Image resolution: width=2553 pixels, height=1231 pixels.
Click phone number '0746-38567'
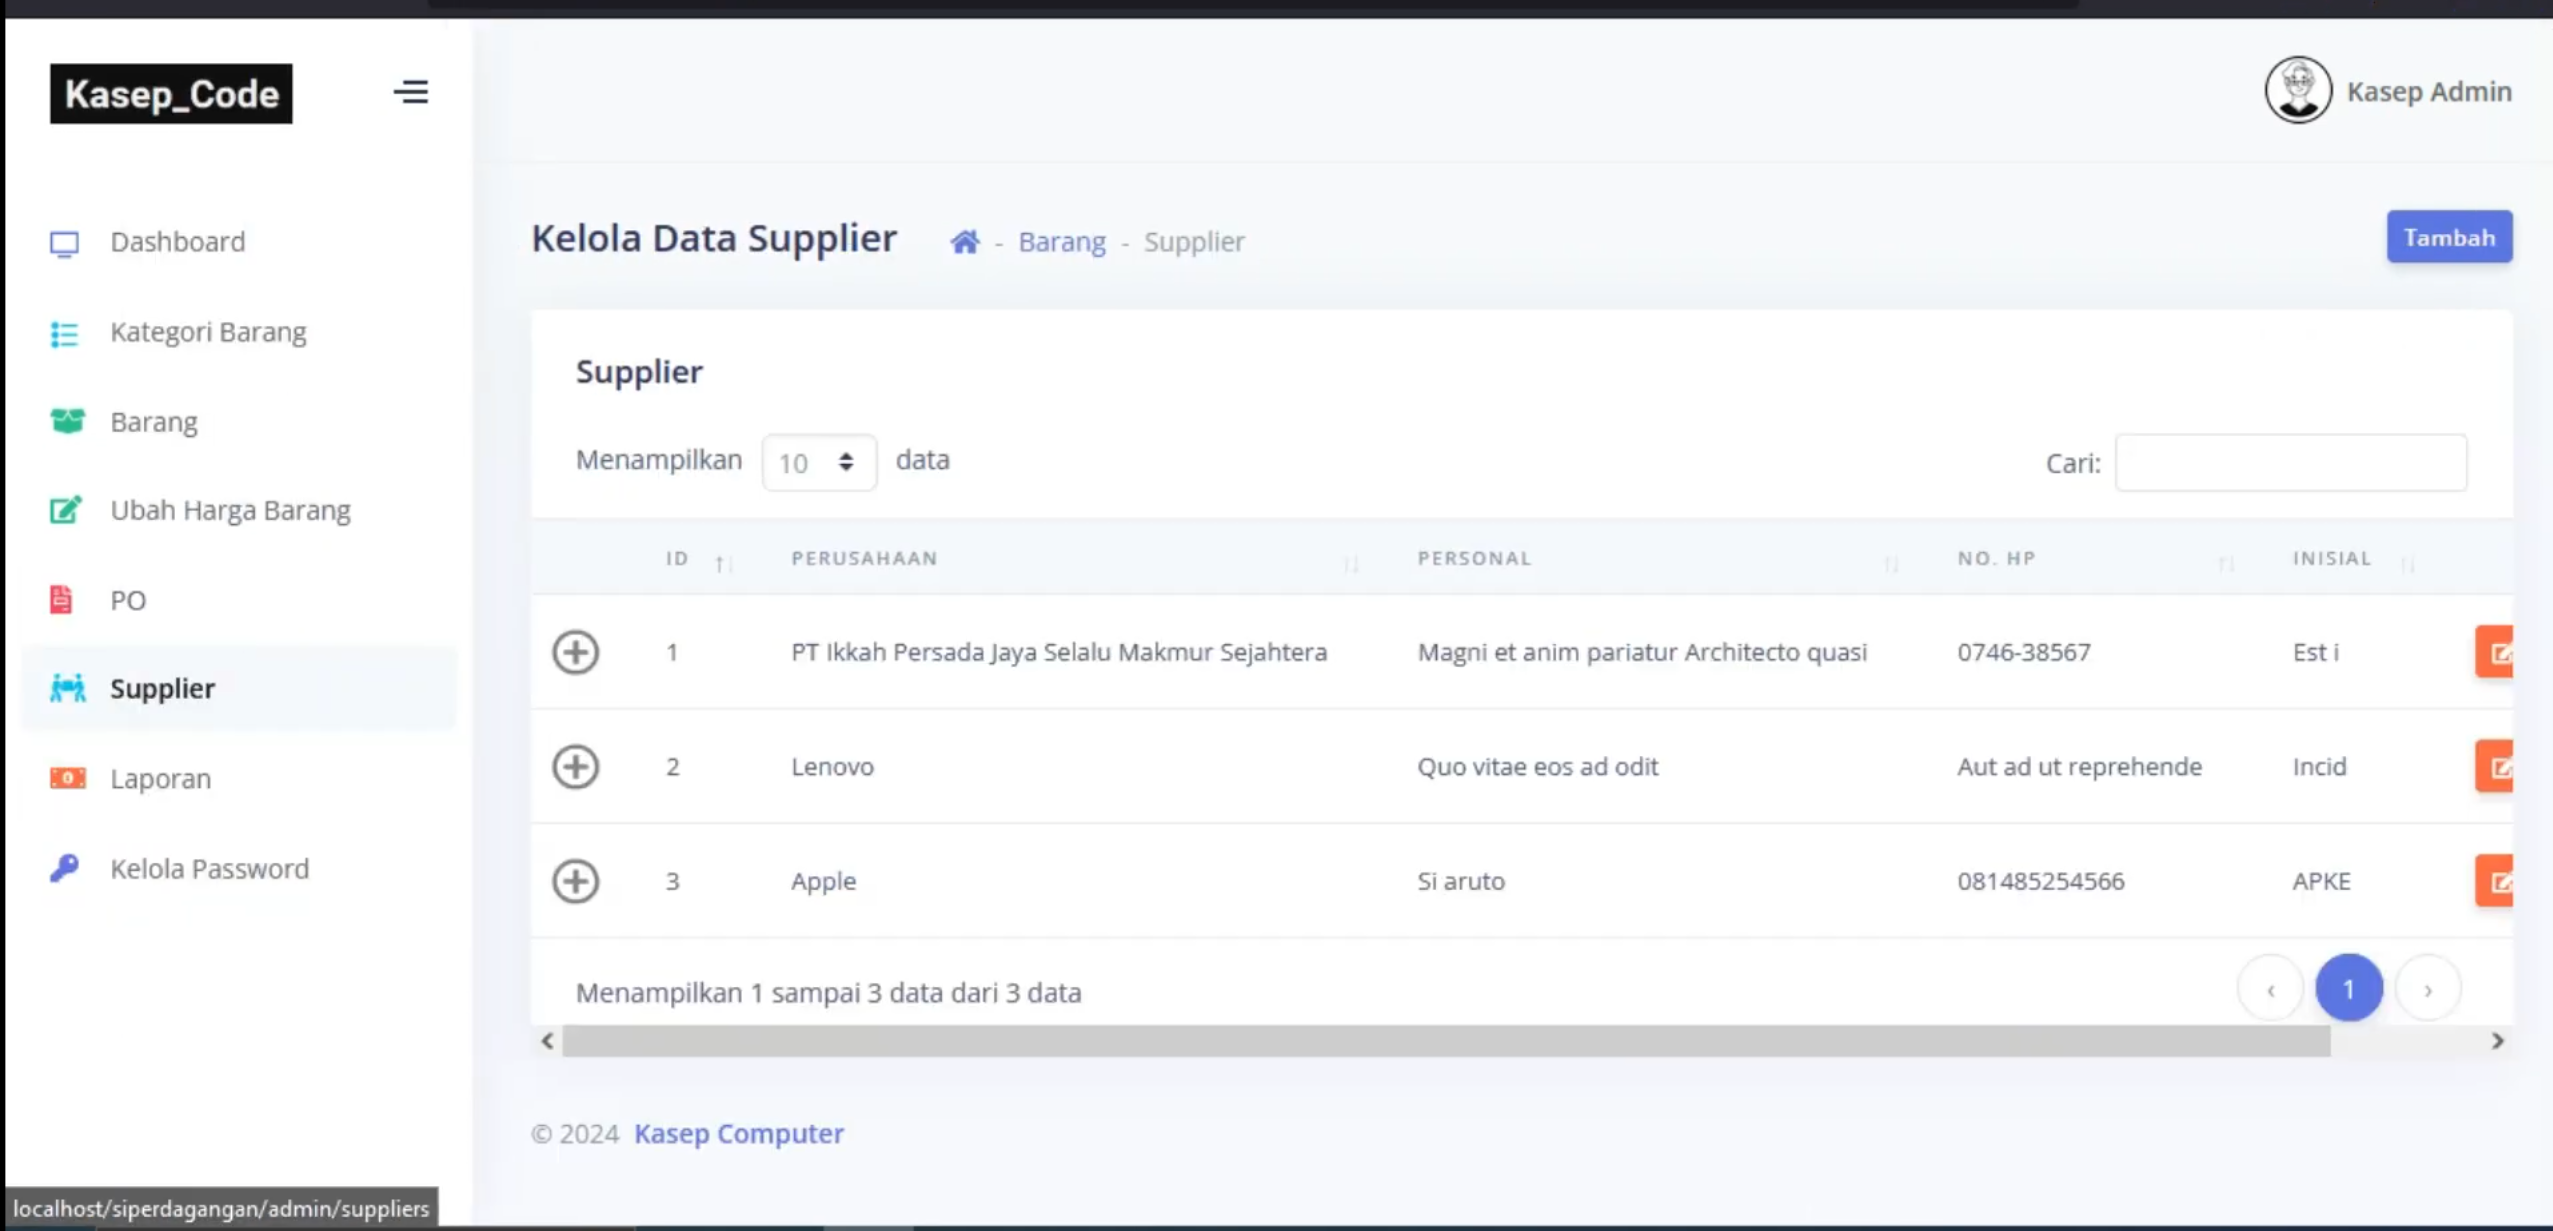[x=2024, y=652]
